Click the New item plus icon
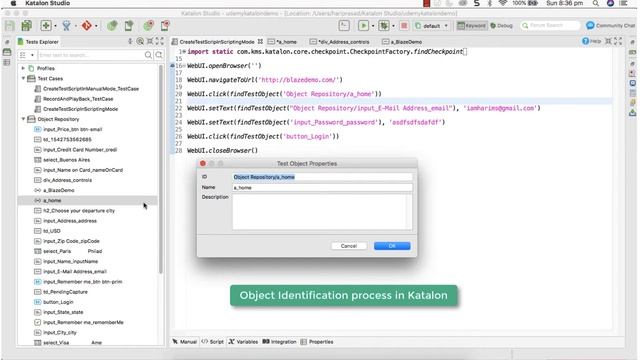640x360 pixels. pyautogui.click(x=46, y=26)
